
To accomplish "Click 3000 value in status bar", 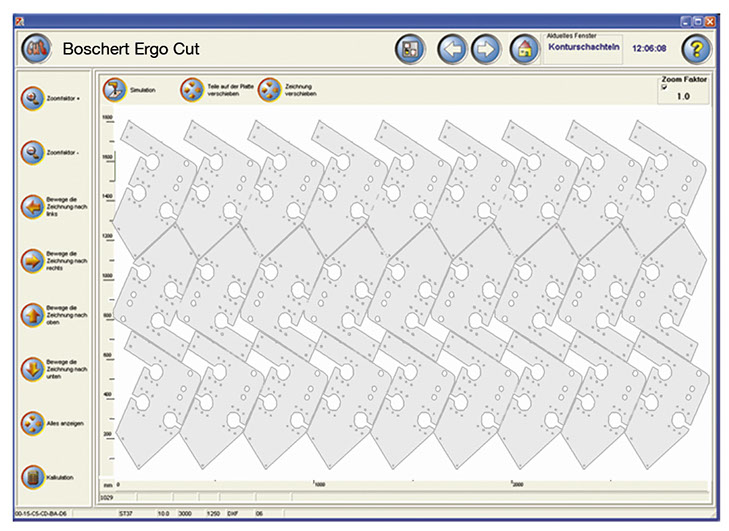I will [x=185, y=514].
